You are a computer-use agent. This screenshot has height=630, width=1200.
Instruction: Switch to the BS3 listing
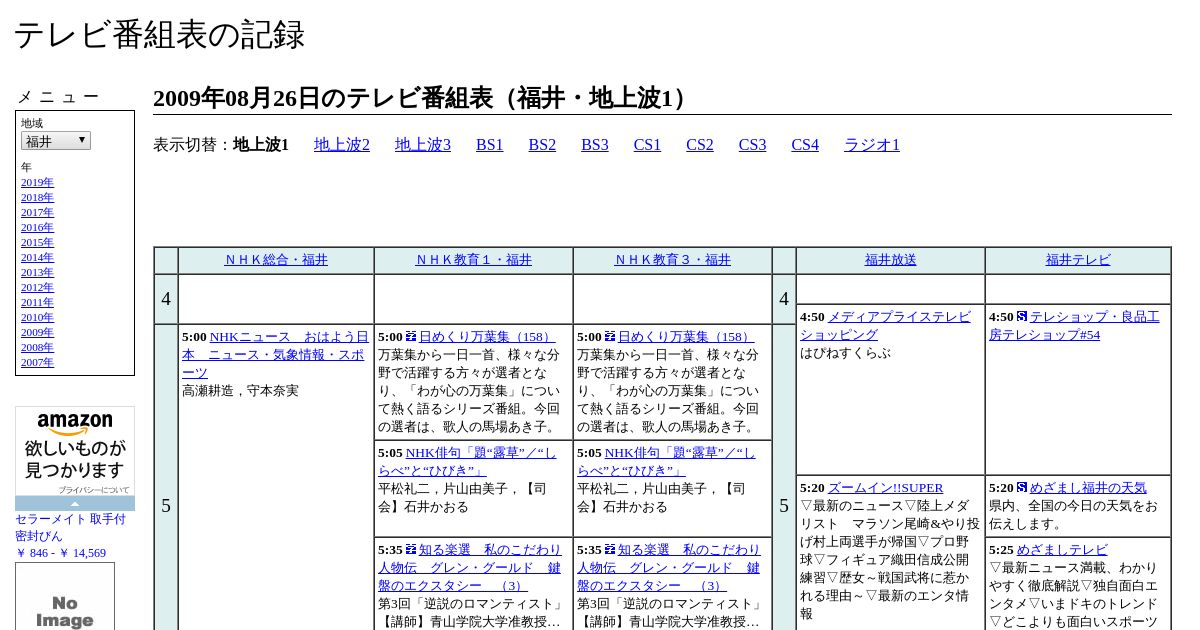point(595,145)
